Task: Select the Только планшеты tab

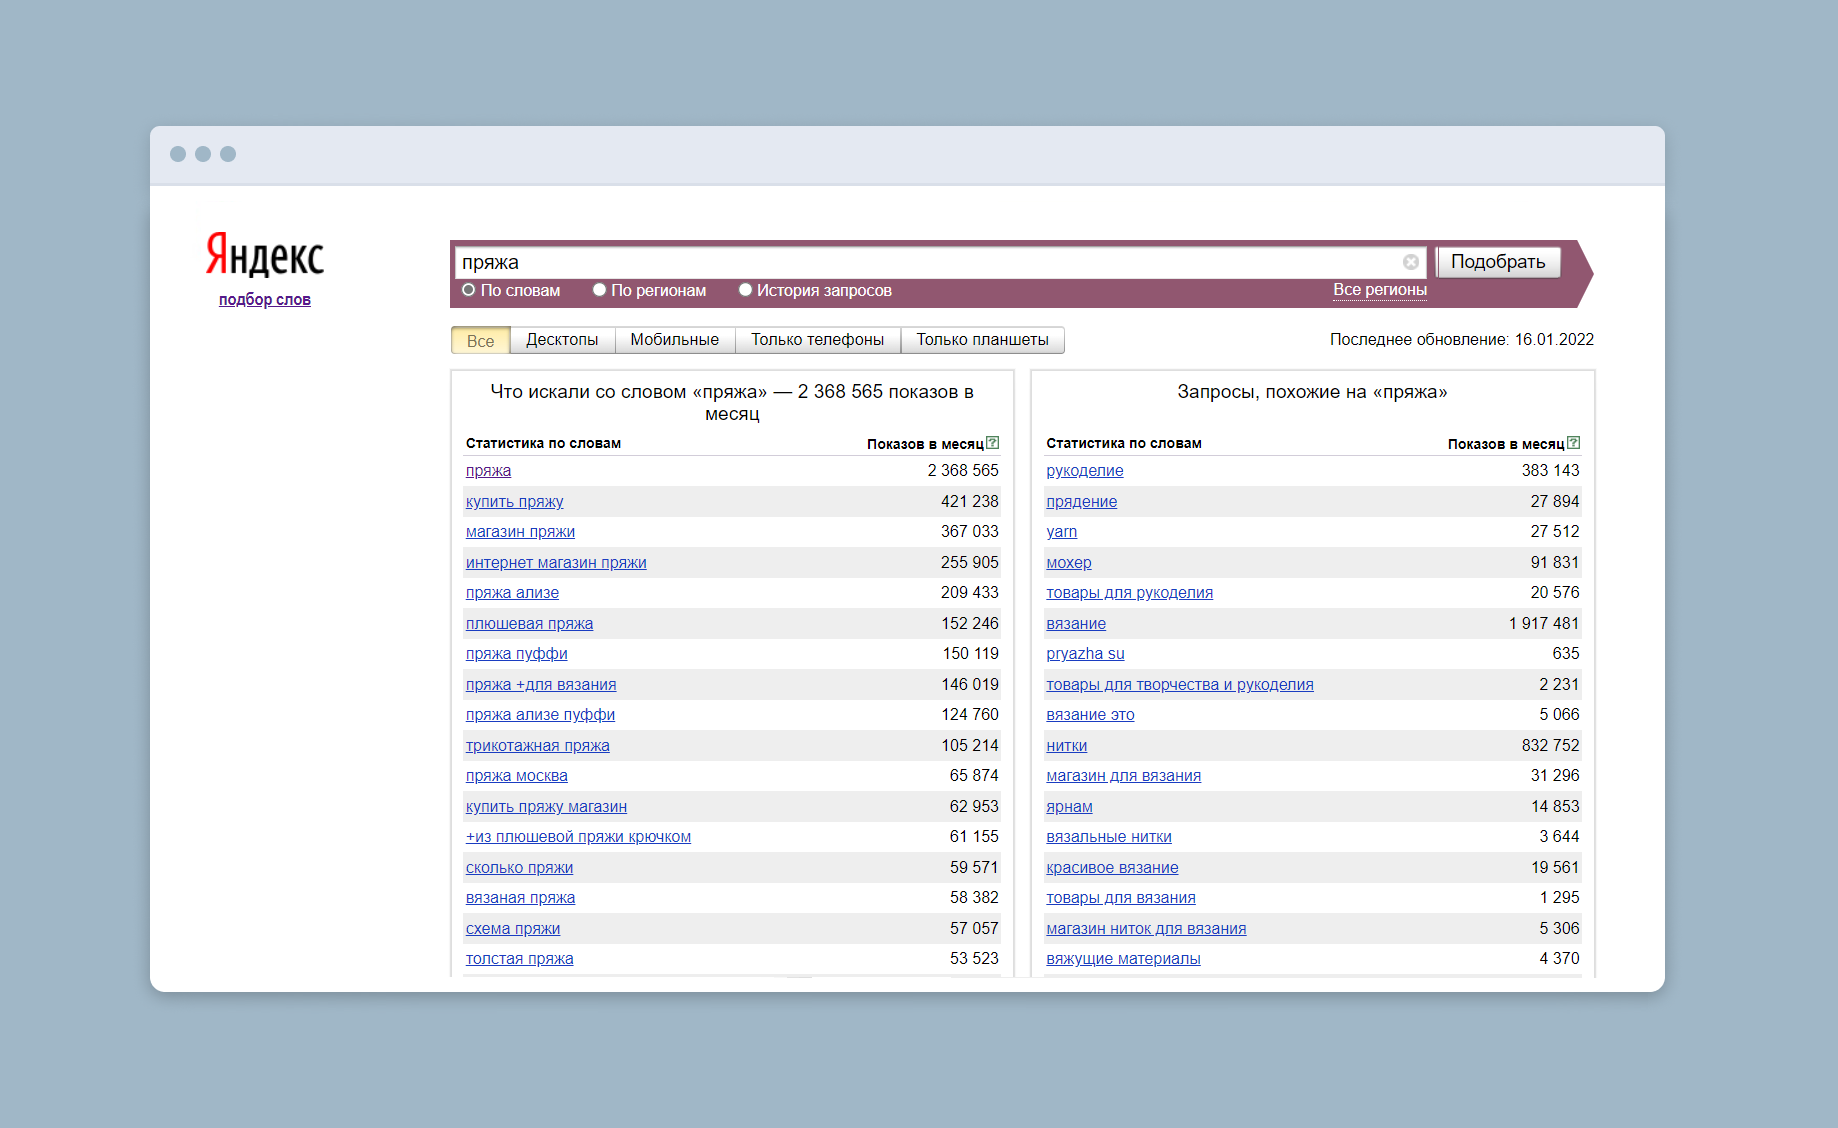Action: click(982, 340)
